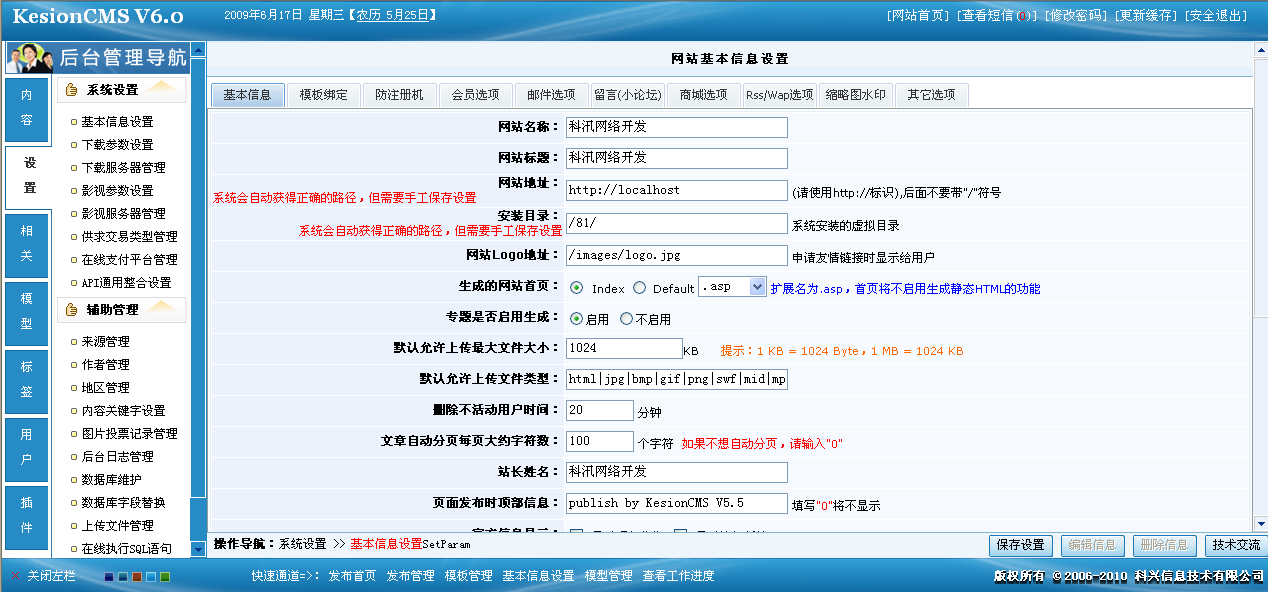
Task: Click bullet icon beside 数据库维护
Action: (x=73, y=480)
